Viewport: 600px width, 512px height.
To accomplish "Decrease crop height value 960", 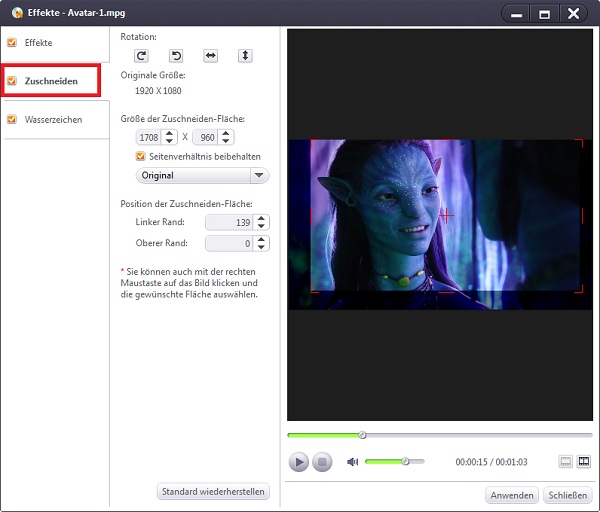I will (x=226, y=141).
